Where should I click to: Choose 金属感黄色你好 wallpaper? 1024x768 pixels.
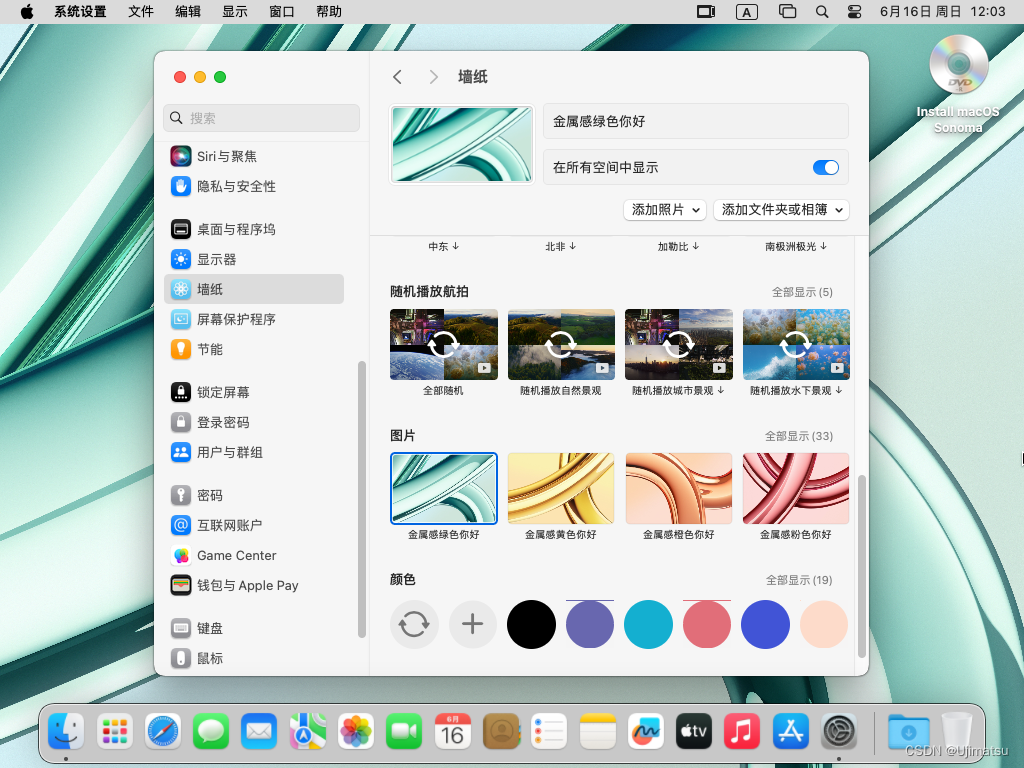tap(561, 488)
